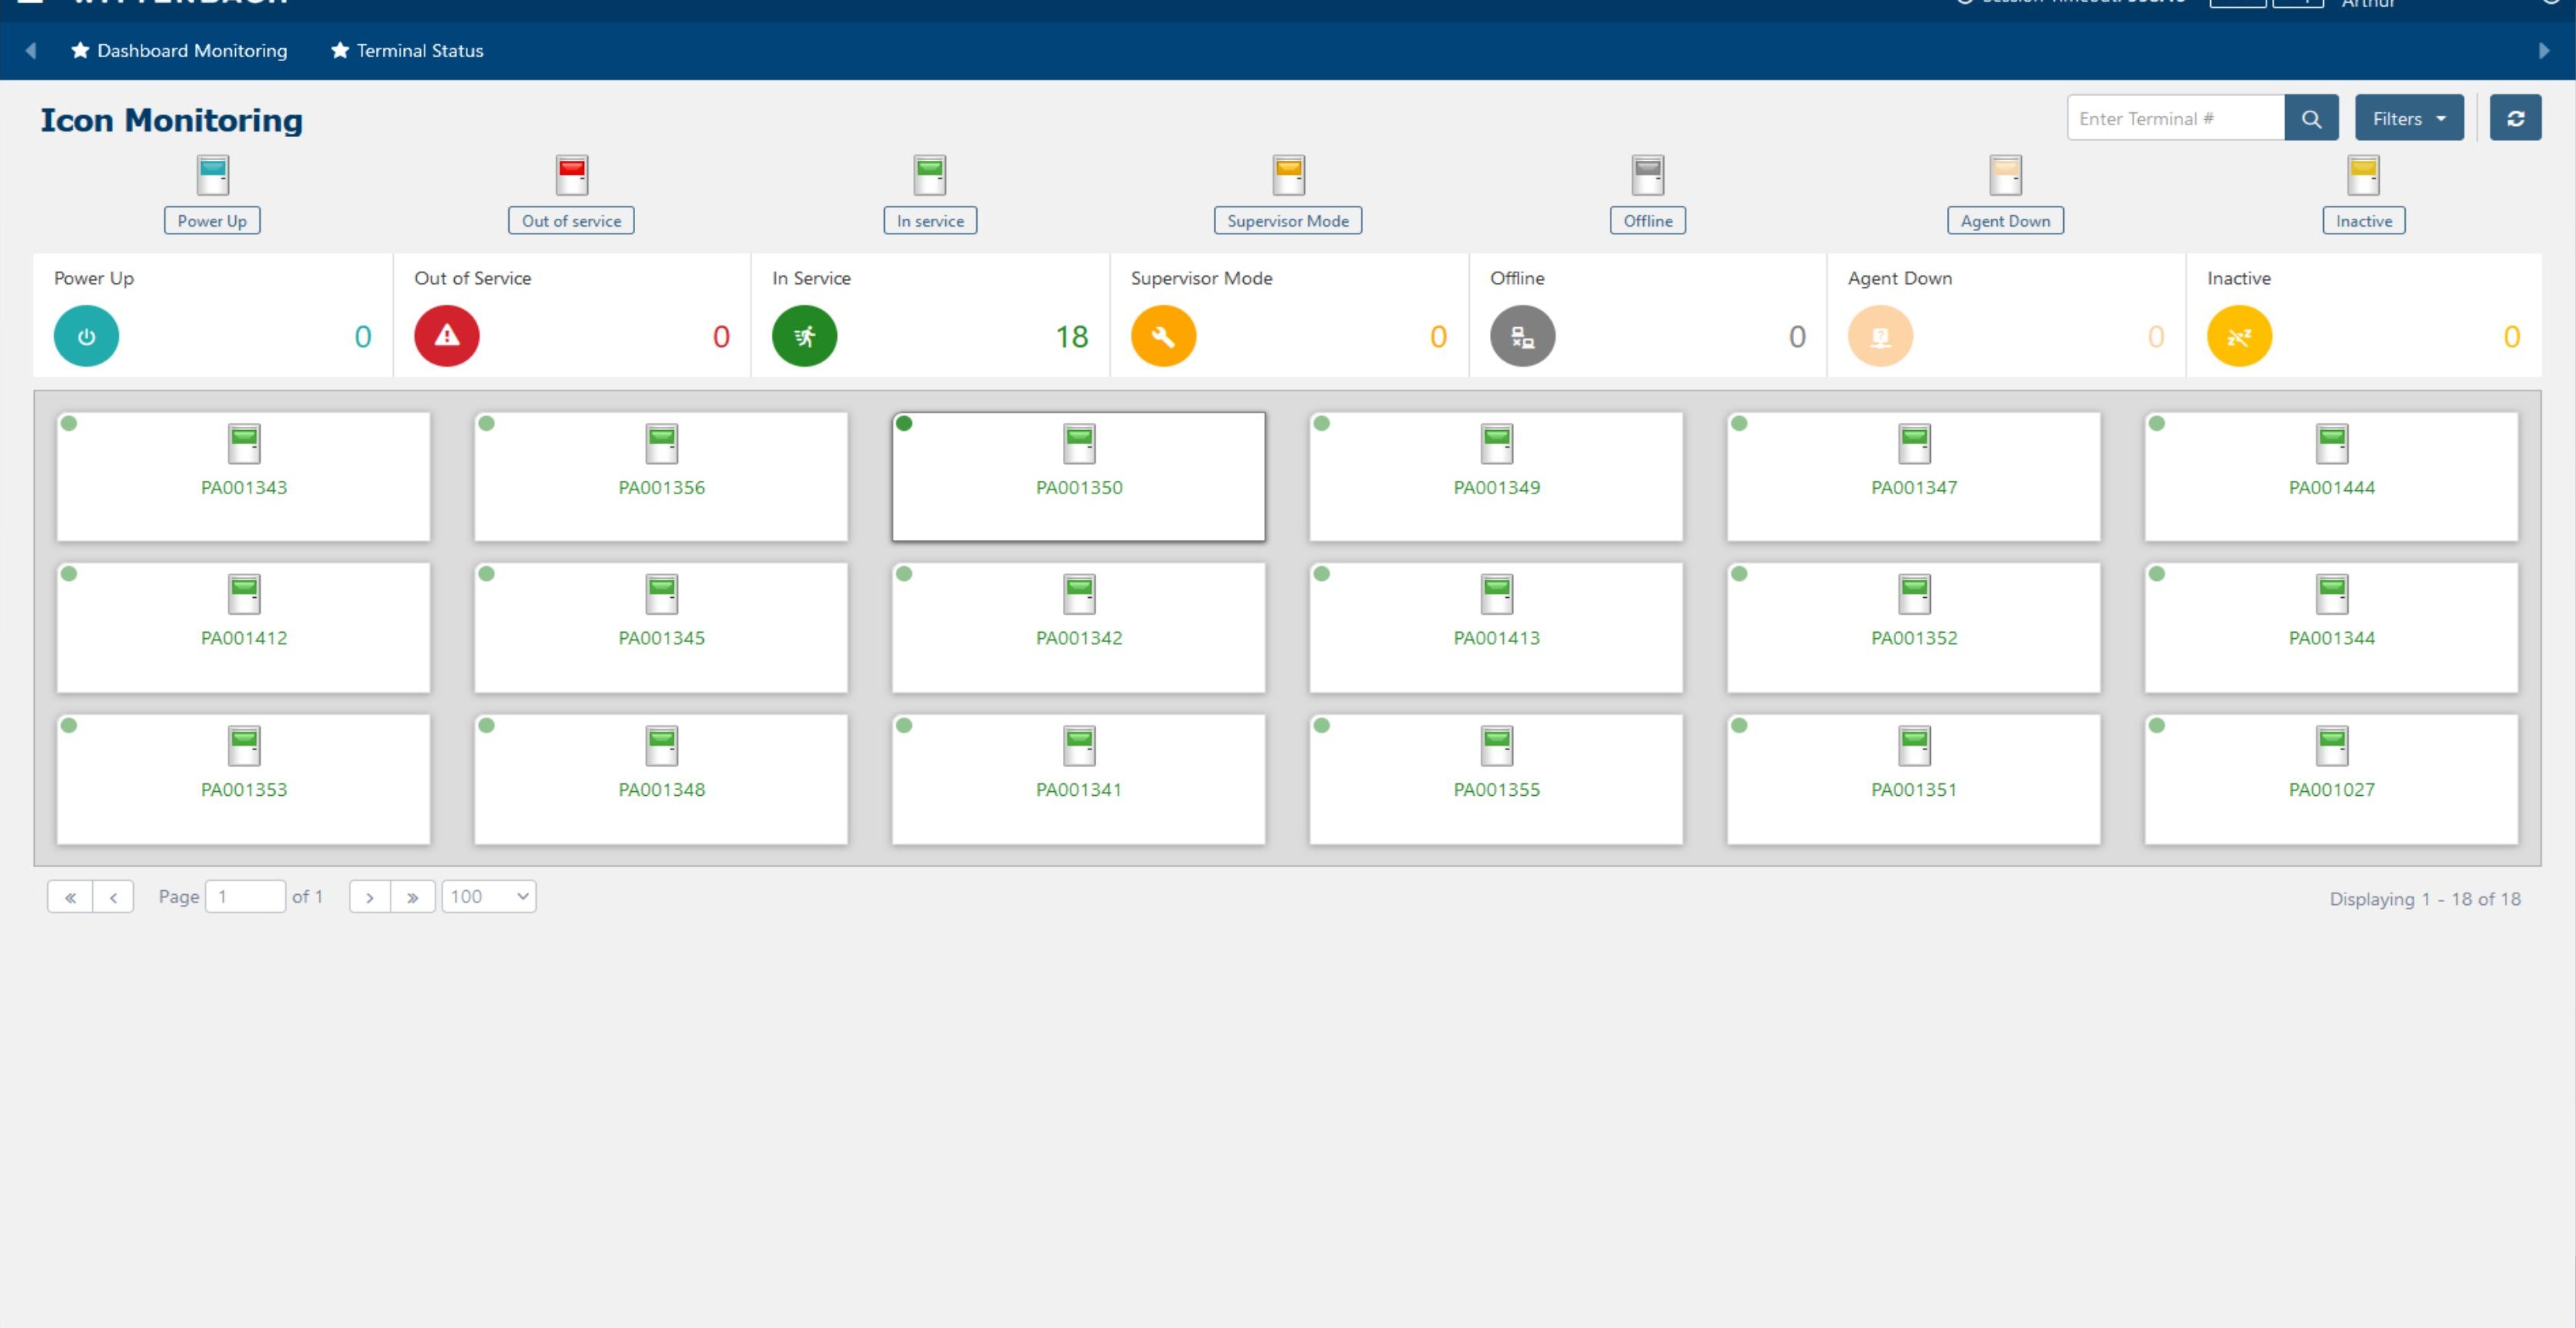Select the PA001342 terminal card
Image resolution: width=2576 pixels, height=1328 pixels.
[x=1079, y=627]
